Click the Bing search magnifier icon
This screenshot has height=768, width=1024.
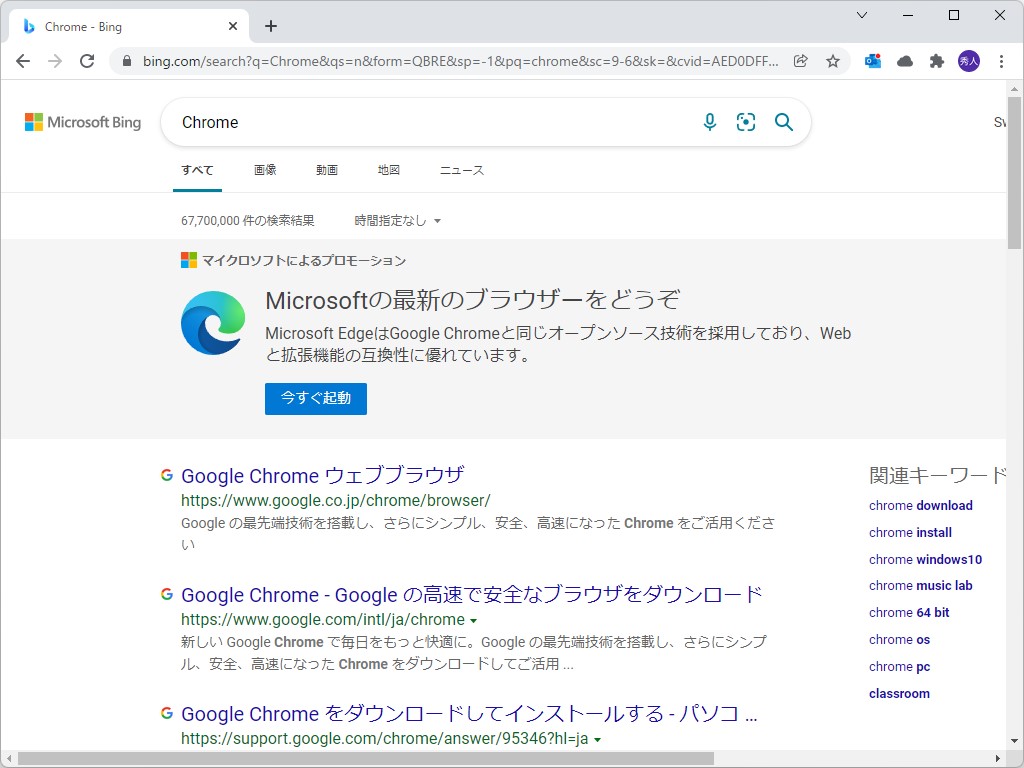[x=784, y=122]
